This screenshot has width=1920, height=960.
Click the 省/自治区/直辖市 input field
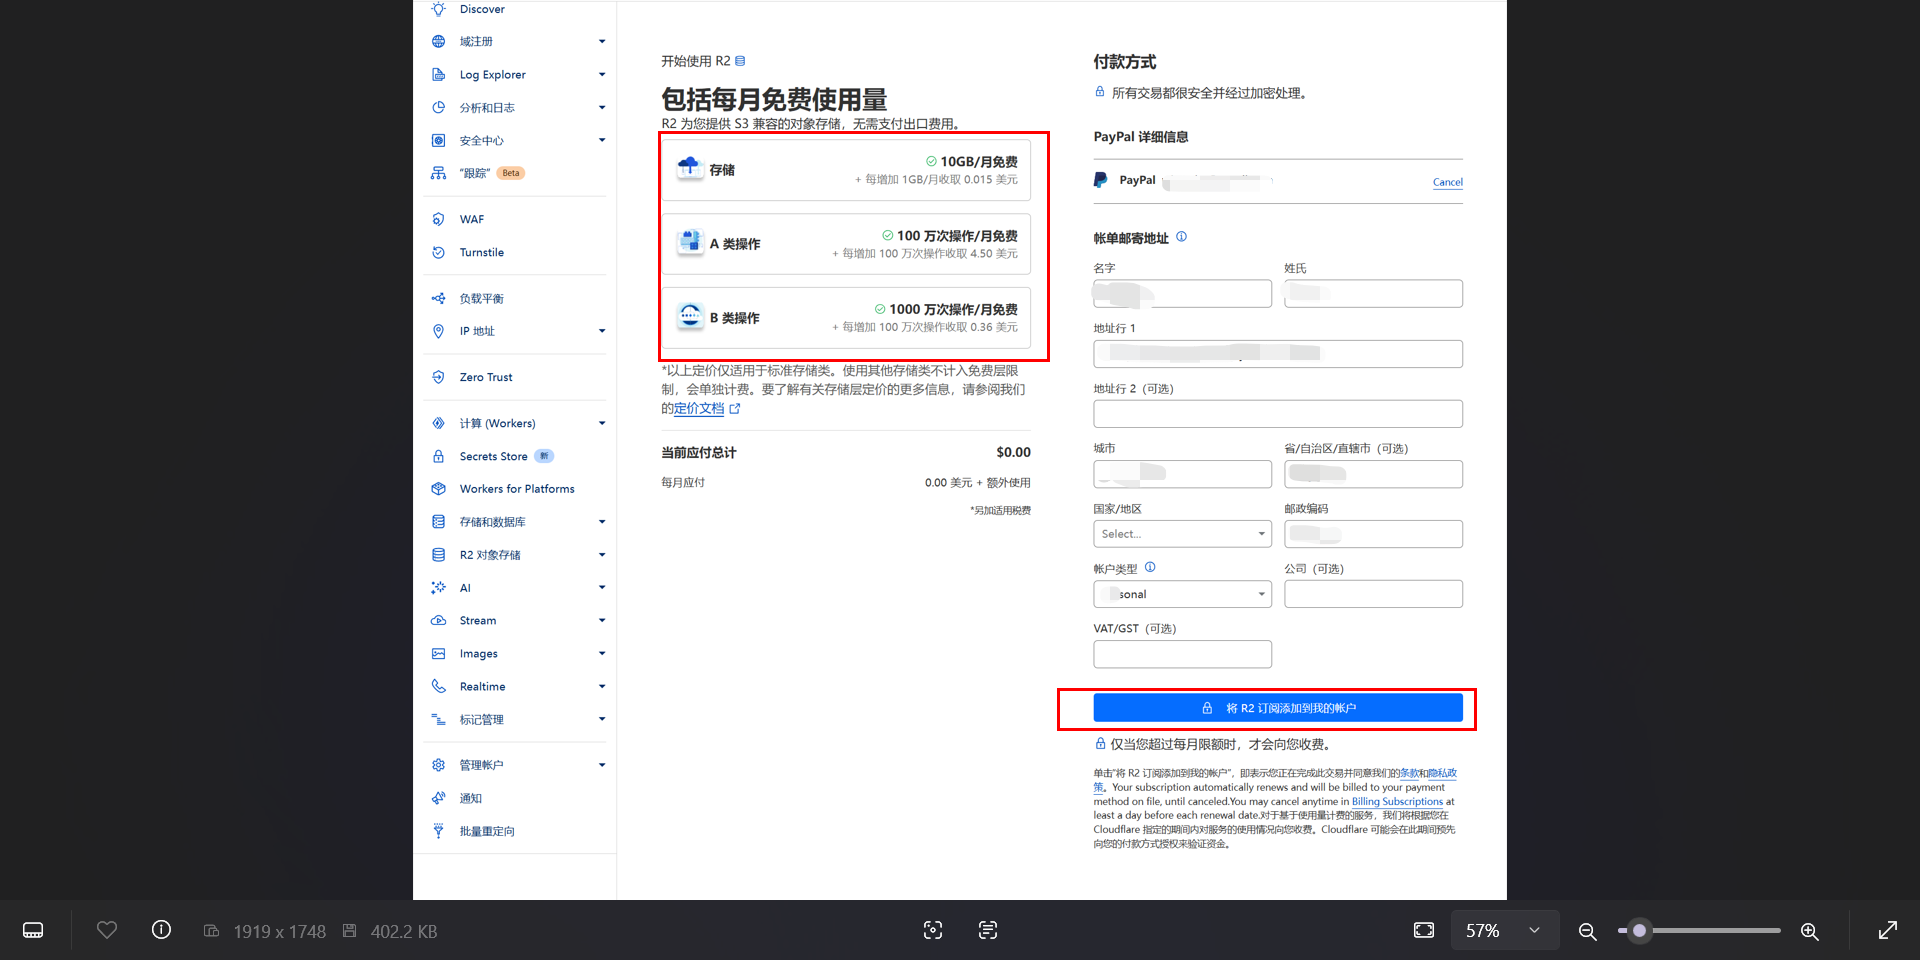click(x=1374, y=474)
